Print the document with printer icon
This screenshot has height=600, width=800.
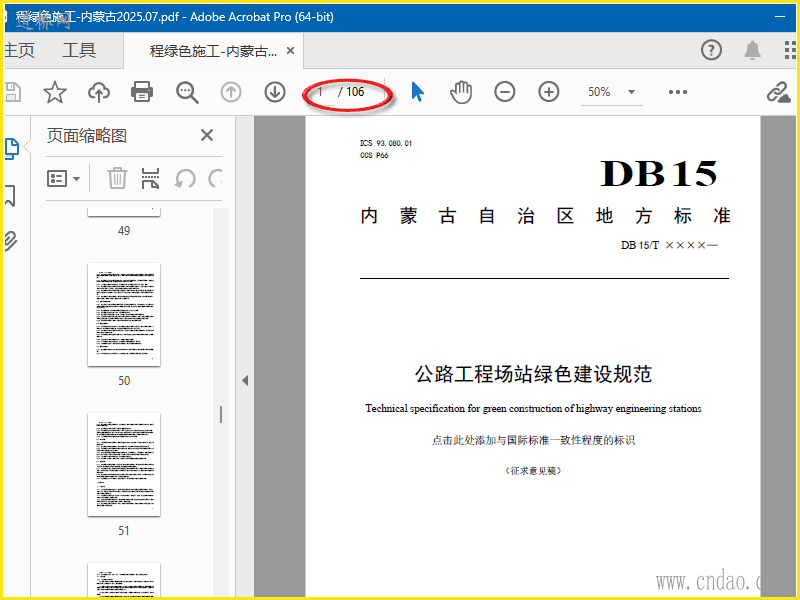(142, 92)
